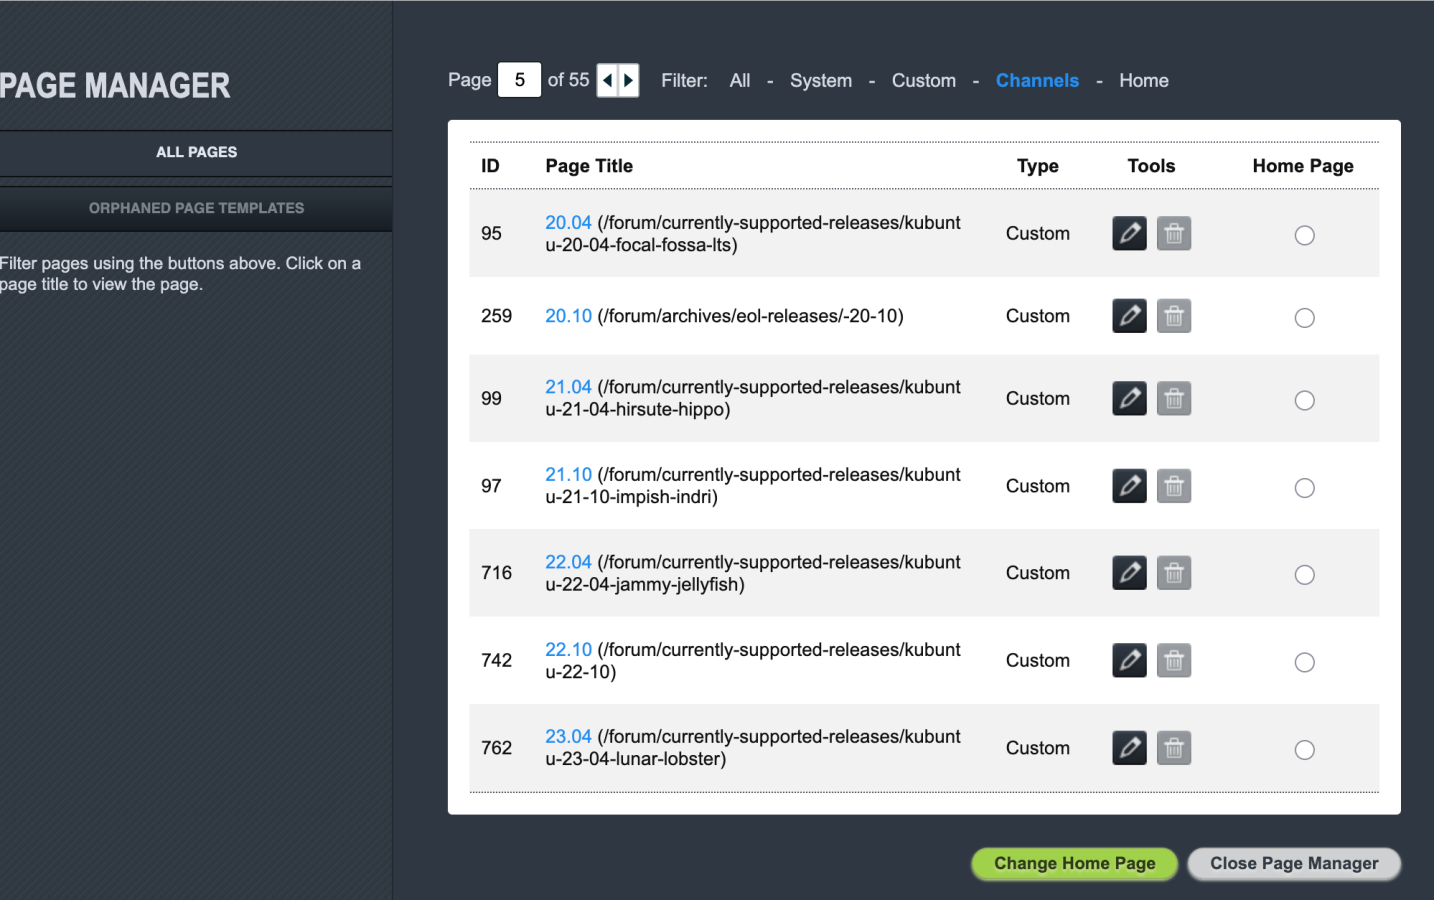The height and width of the screenshot is (900, 1434).
Task: Filter pages by Home
Action: click(1144, 81)
